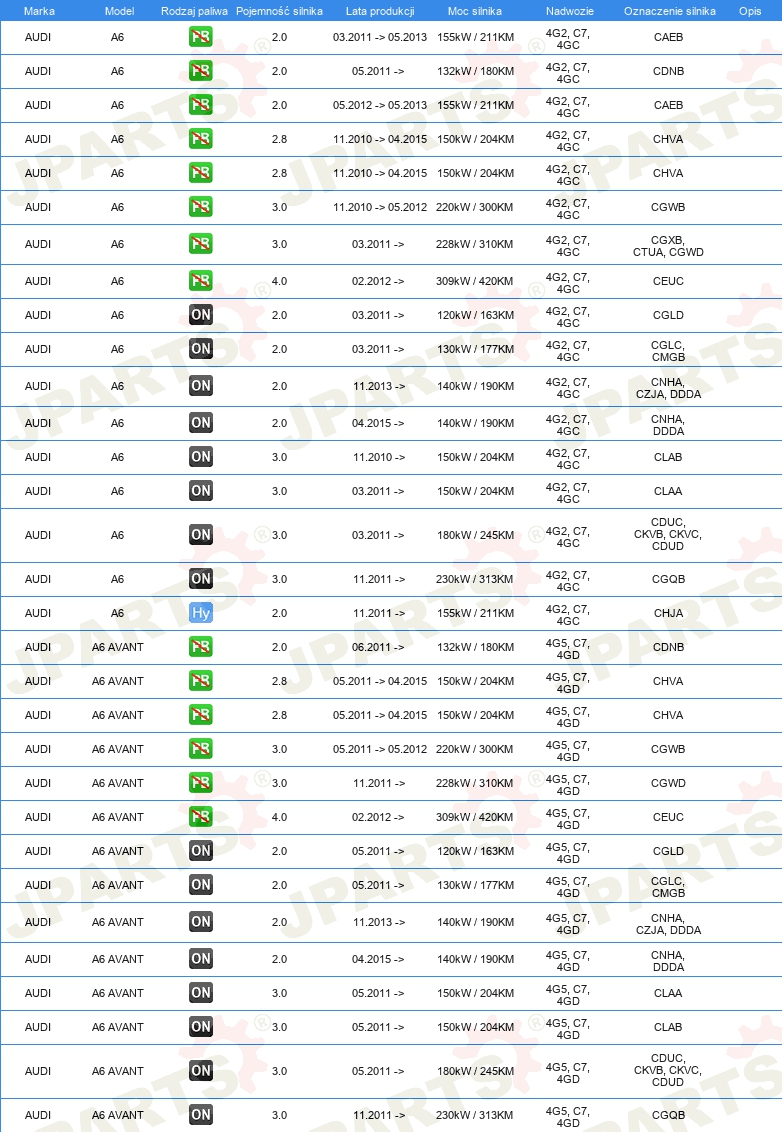Click engine code CLAB in A6 11.2010 row

point(668,457)
